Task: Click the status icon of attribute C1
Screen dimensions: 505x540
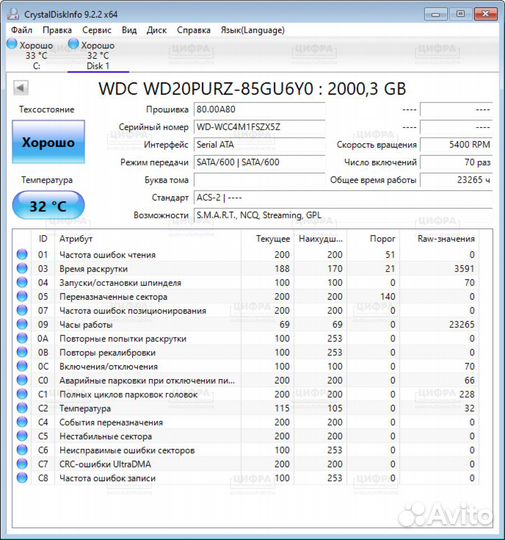Action: (x=22, y=394)
